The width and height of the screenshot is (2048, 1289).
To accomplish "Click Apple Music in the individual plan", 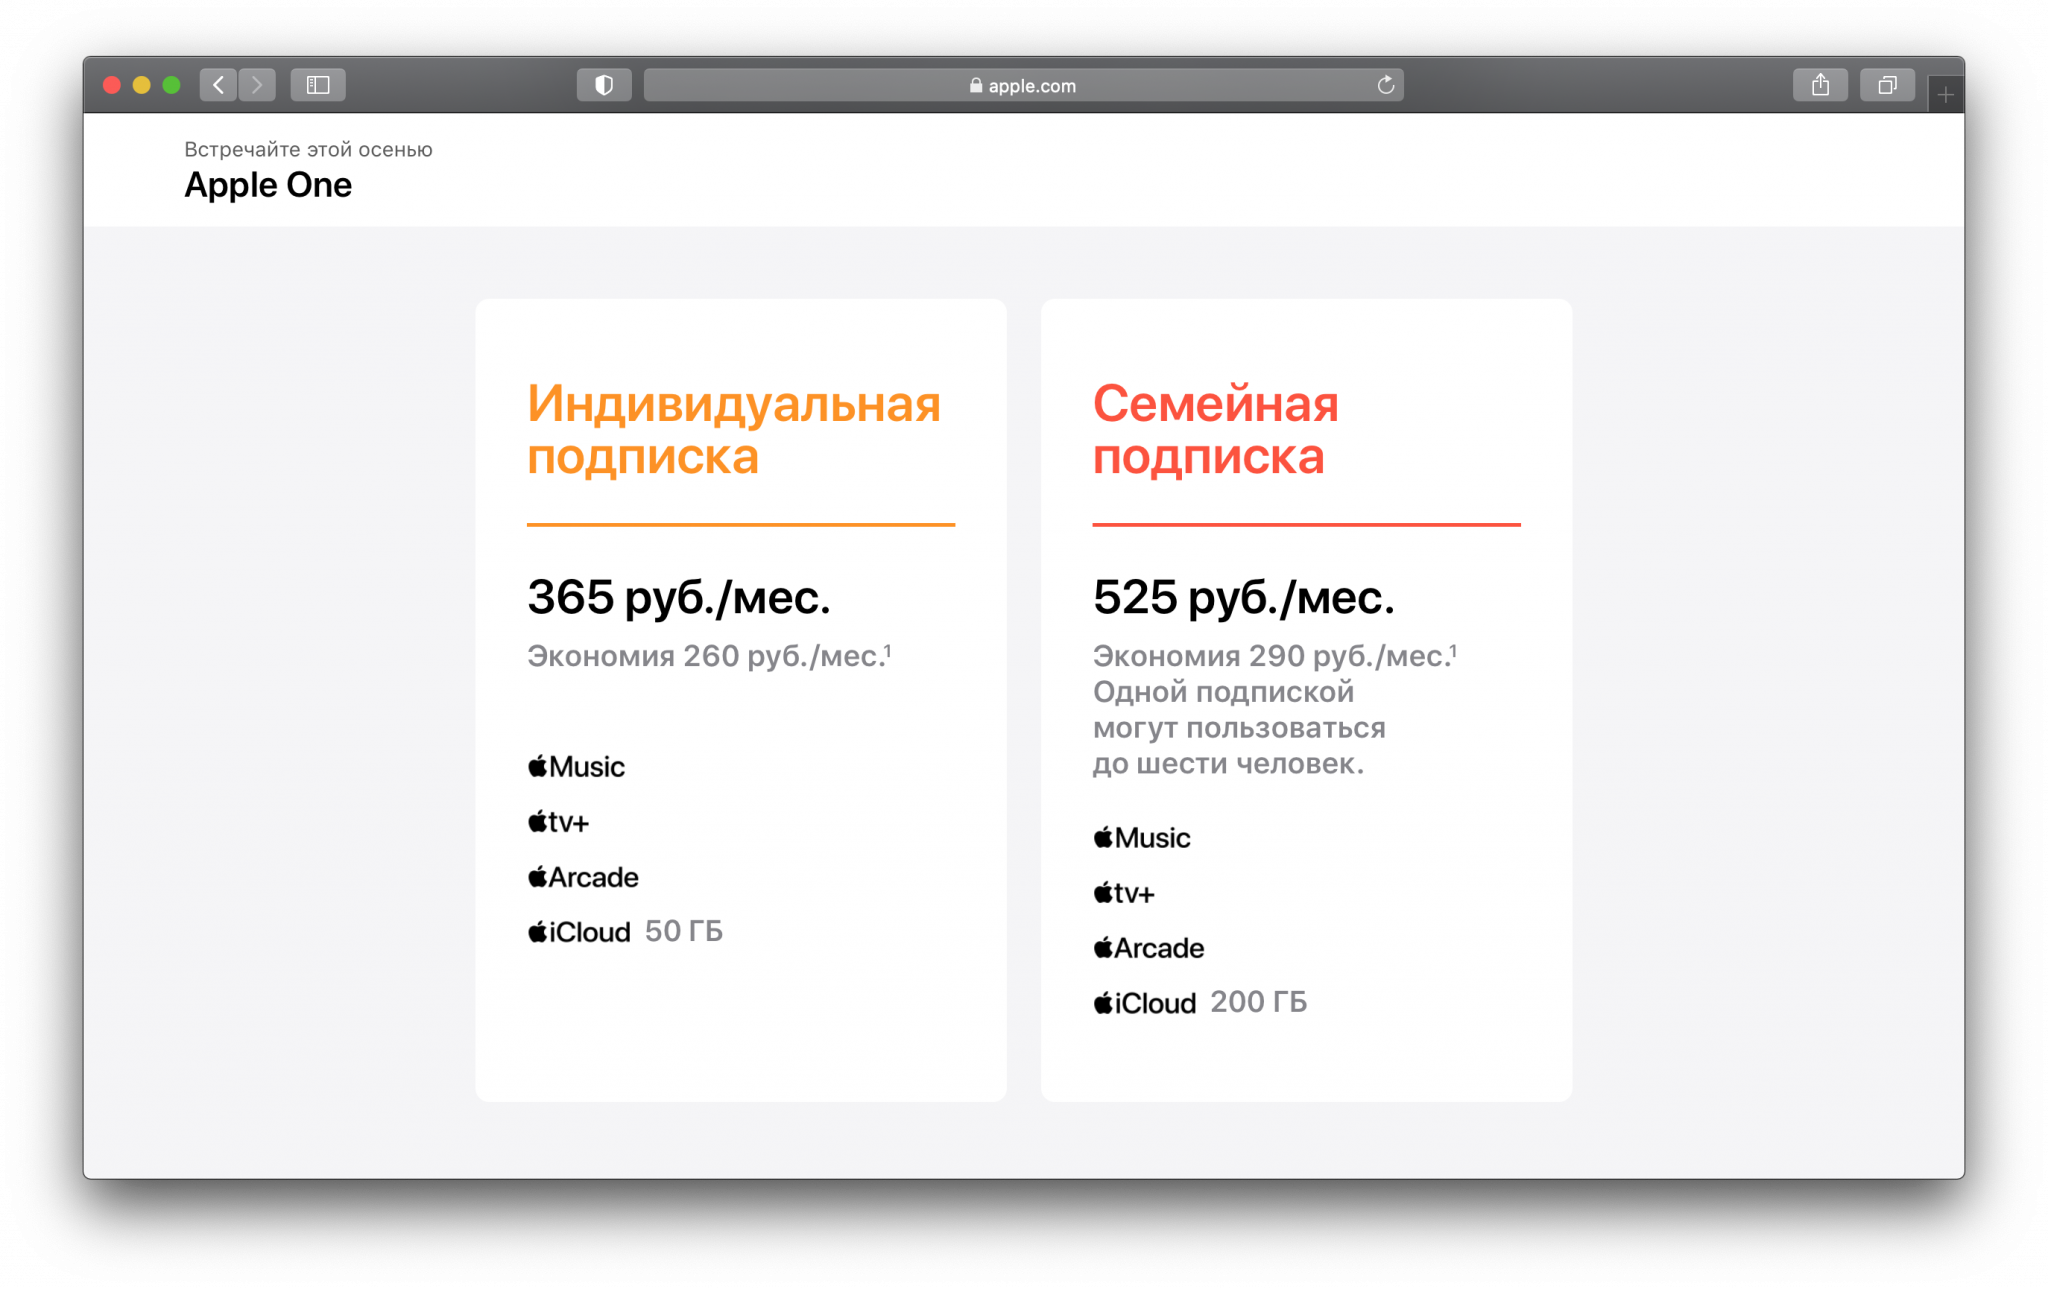I will (x=577, y=767).
